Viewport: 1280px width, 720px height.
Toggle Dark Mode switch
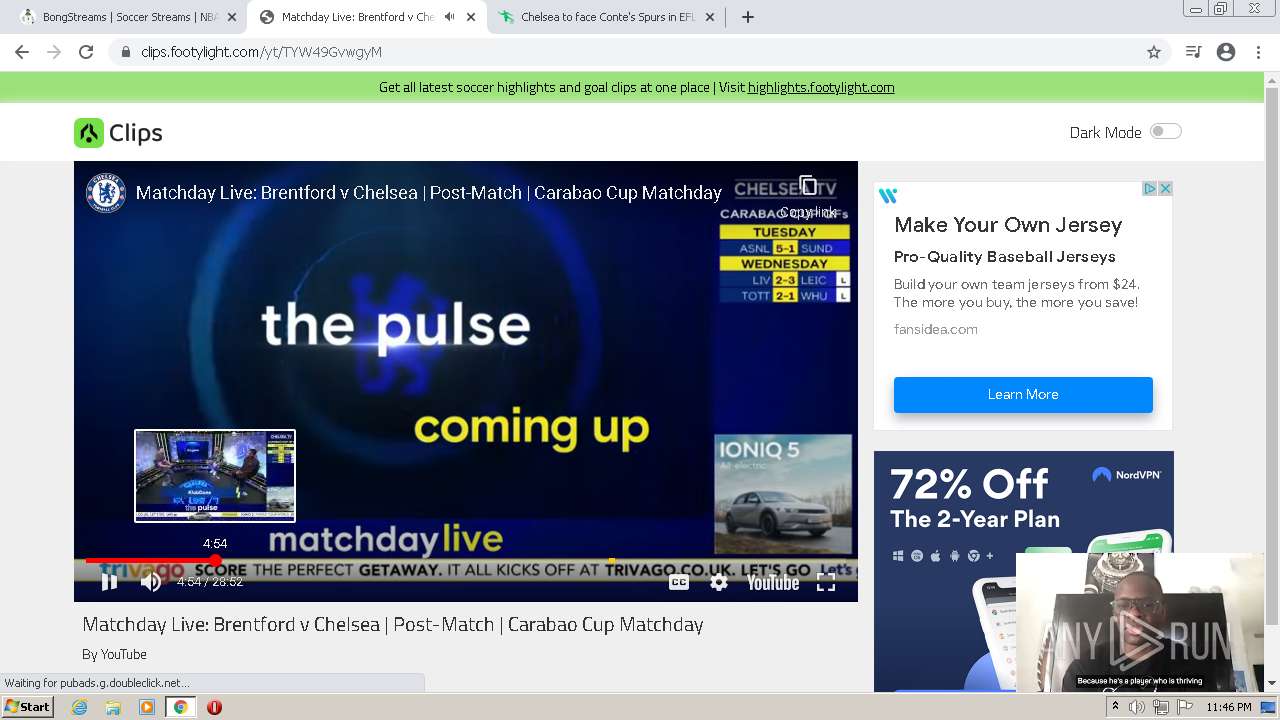1165,132
